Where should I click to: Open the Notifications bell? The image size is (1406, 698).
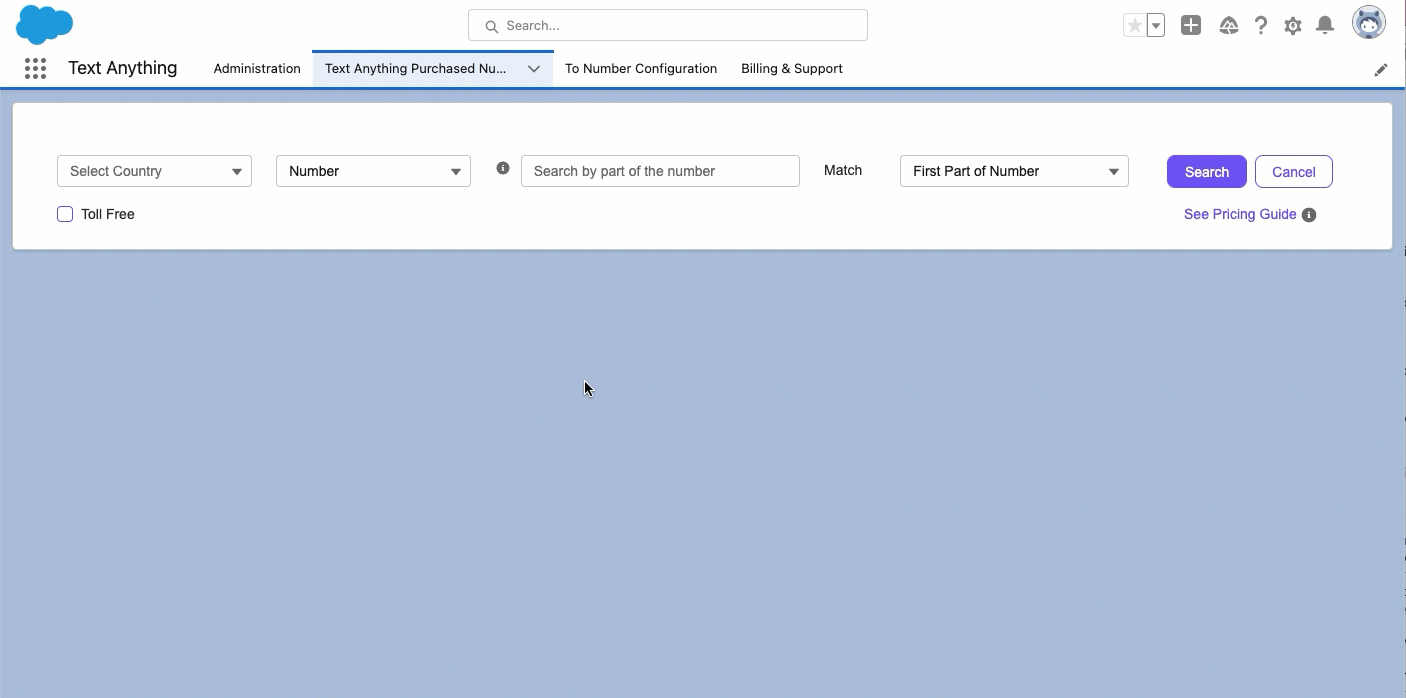(1325, 26)
